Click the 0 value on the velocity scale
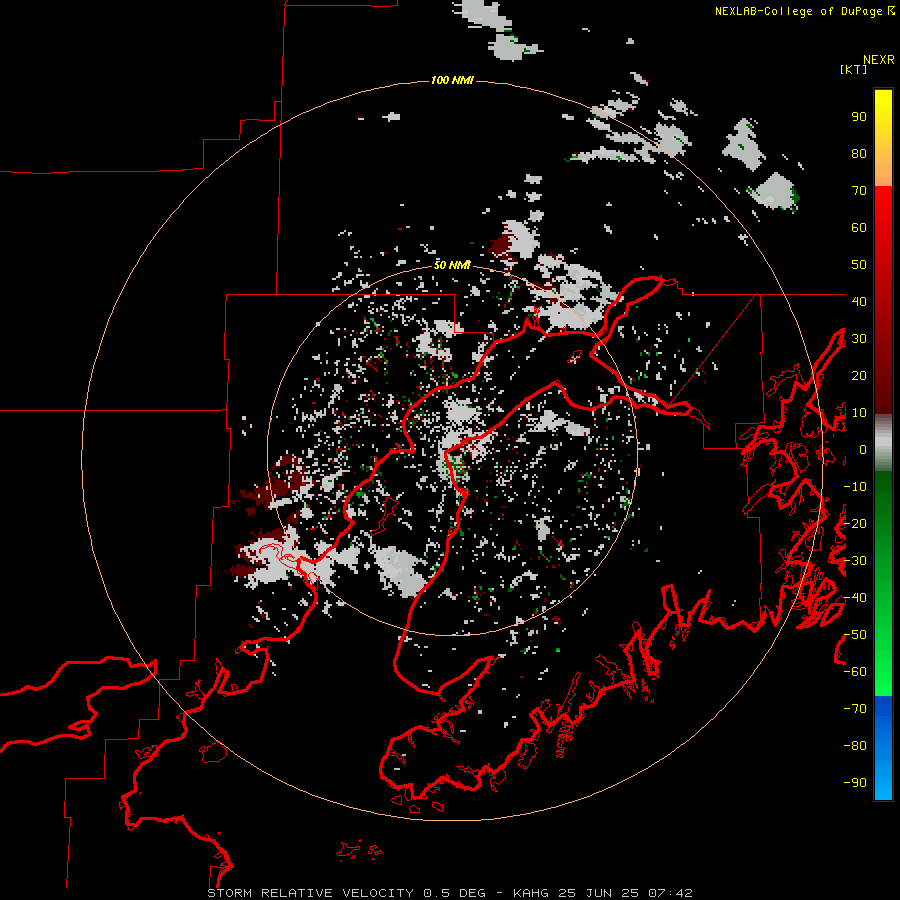900x900 pixels. click(x=863, y=450)
